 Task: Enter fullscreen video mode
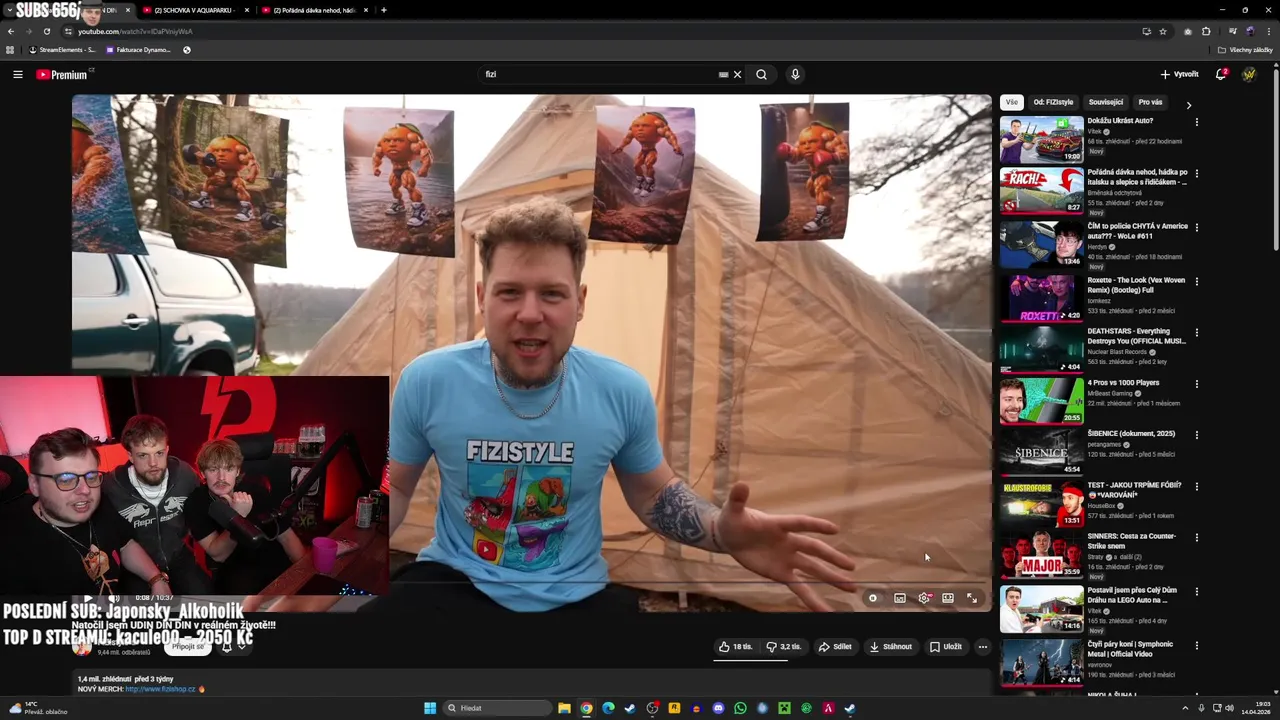(x=972, y=598)
